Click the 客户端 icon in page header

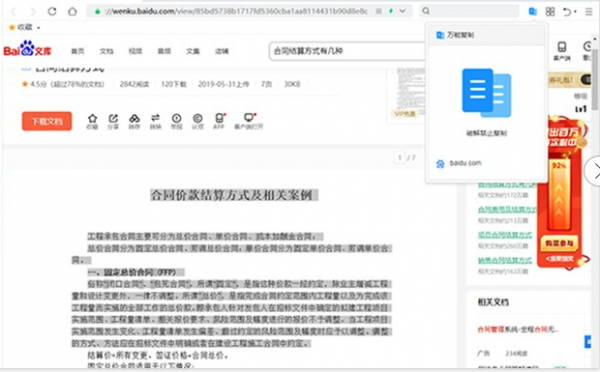click(x=562, y=51)
